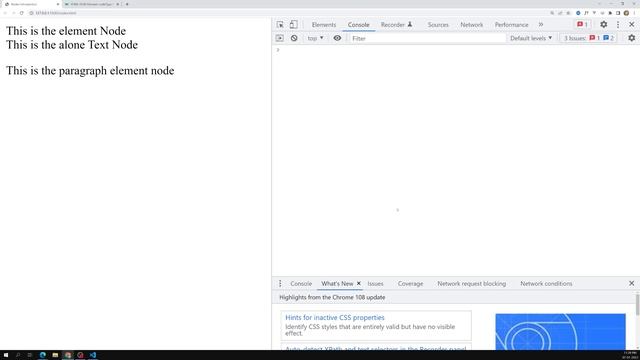Screen dimensions: 640x360
Task: Reload the page with the browser refresh button
Action: [x=22, y=13]
